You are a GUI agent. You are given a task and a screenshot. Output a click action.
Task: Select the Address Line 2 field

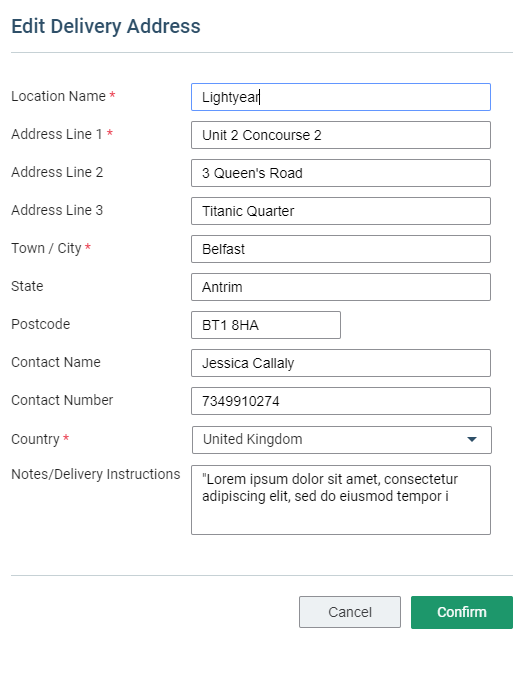[341, 173]
